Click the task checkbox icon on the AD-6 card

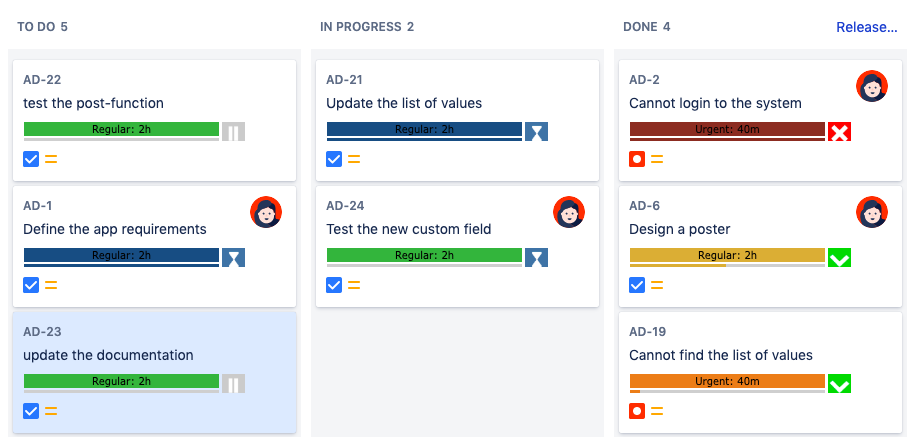tap(637, 285)
